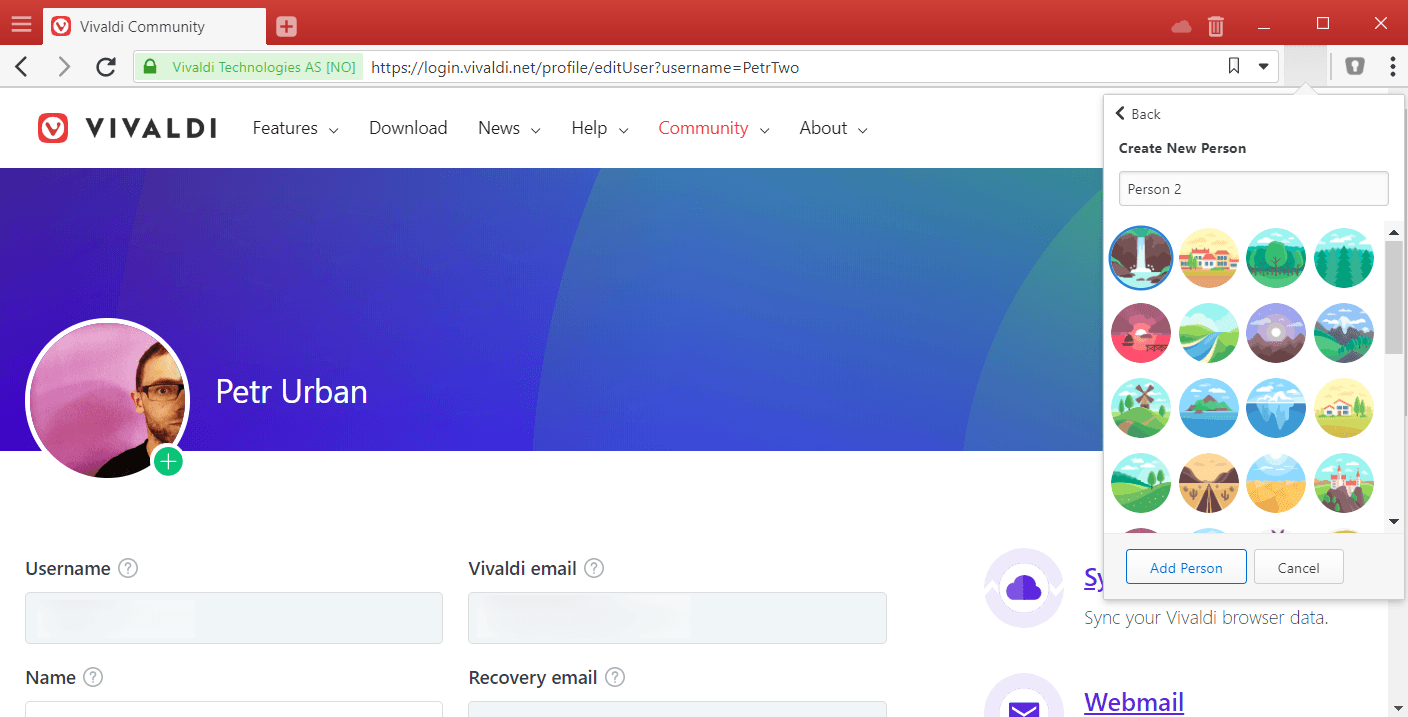Select the waterfall avatar
This screenshot has height=717, width=1408.
coord(1141,258)
